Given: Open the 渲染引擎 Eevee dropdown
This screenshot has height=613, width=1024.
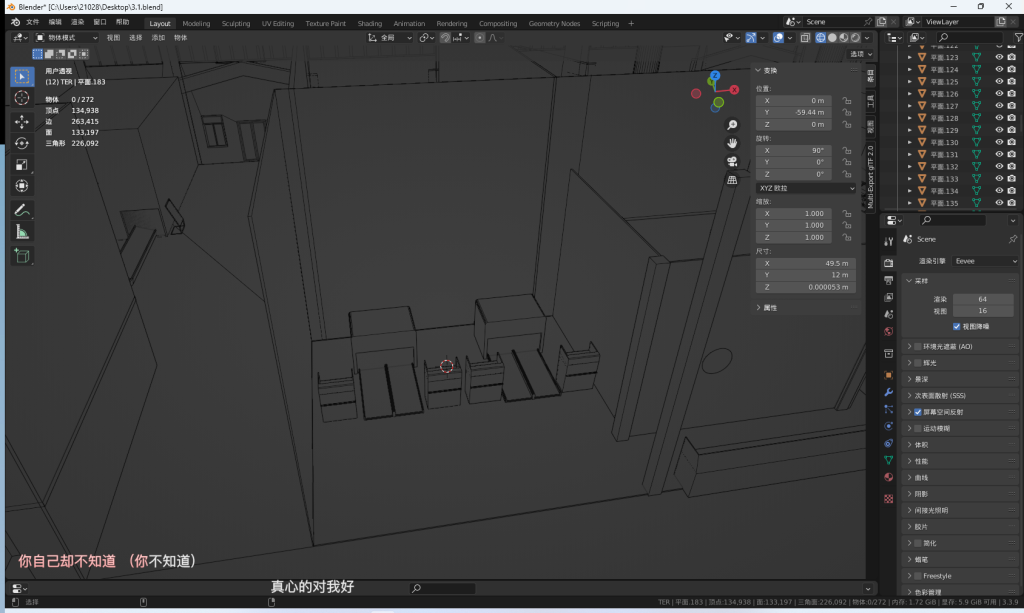Looking at the screenshot, I should 985,261.
